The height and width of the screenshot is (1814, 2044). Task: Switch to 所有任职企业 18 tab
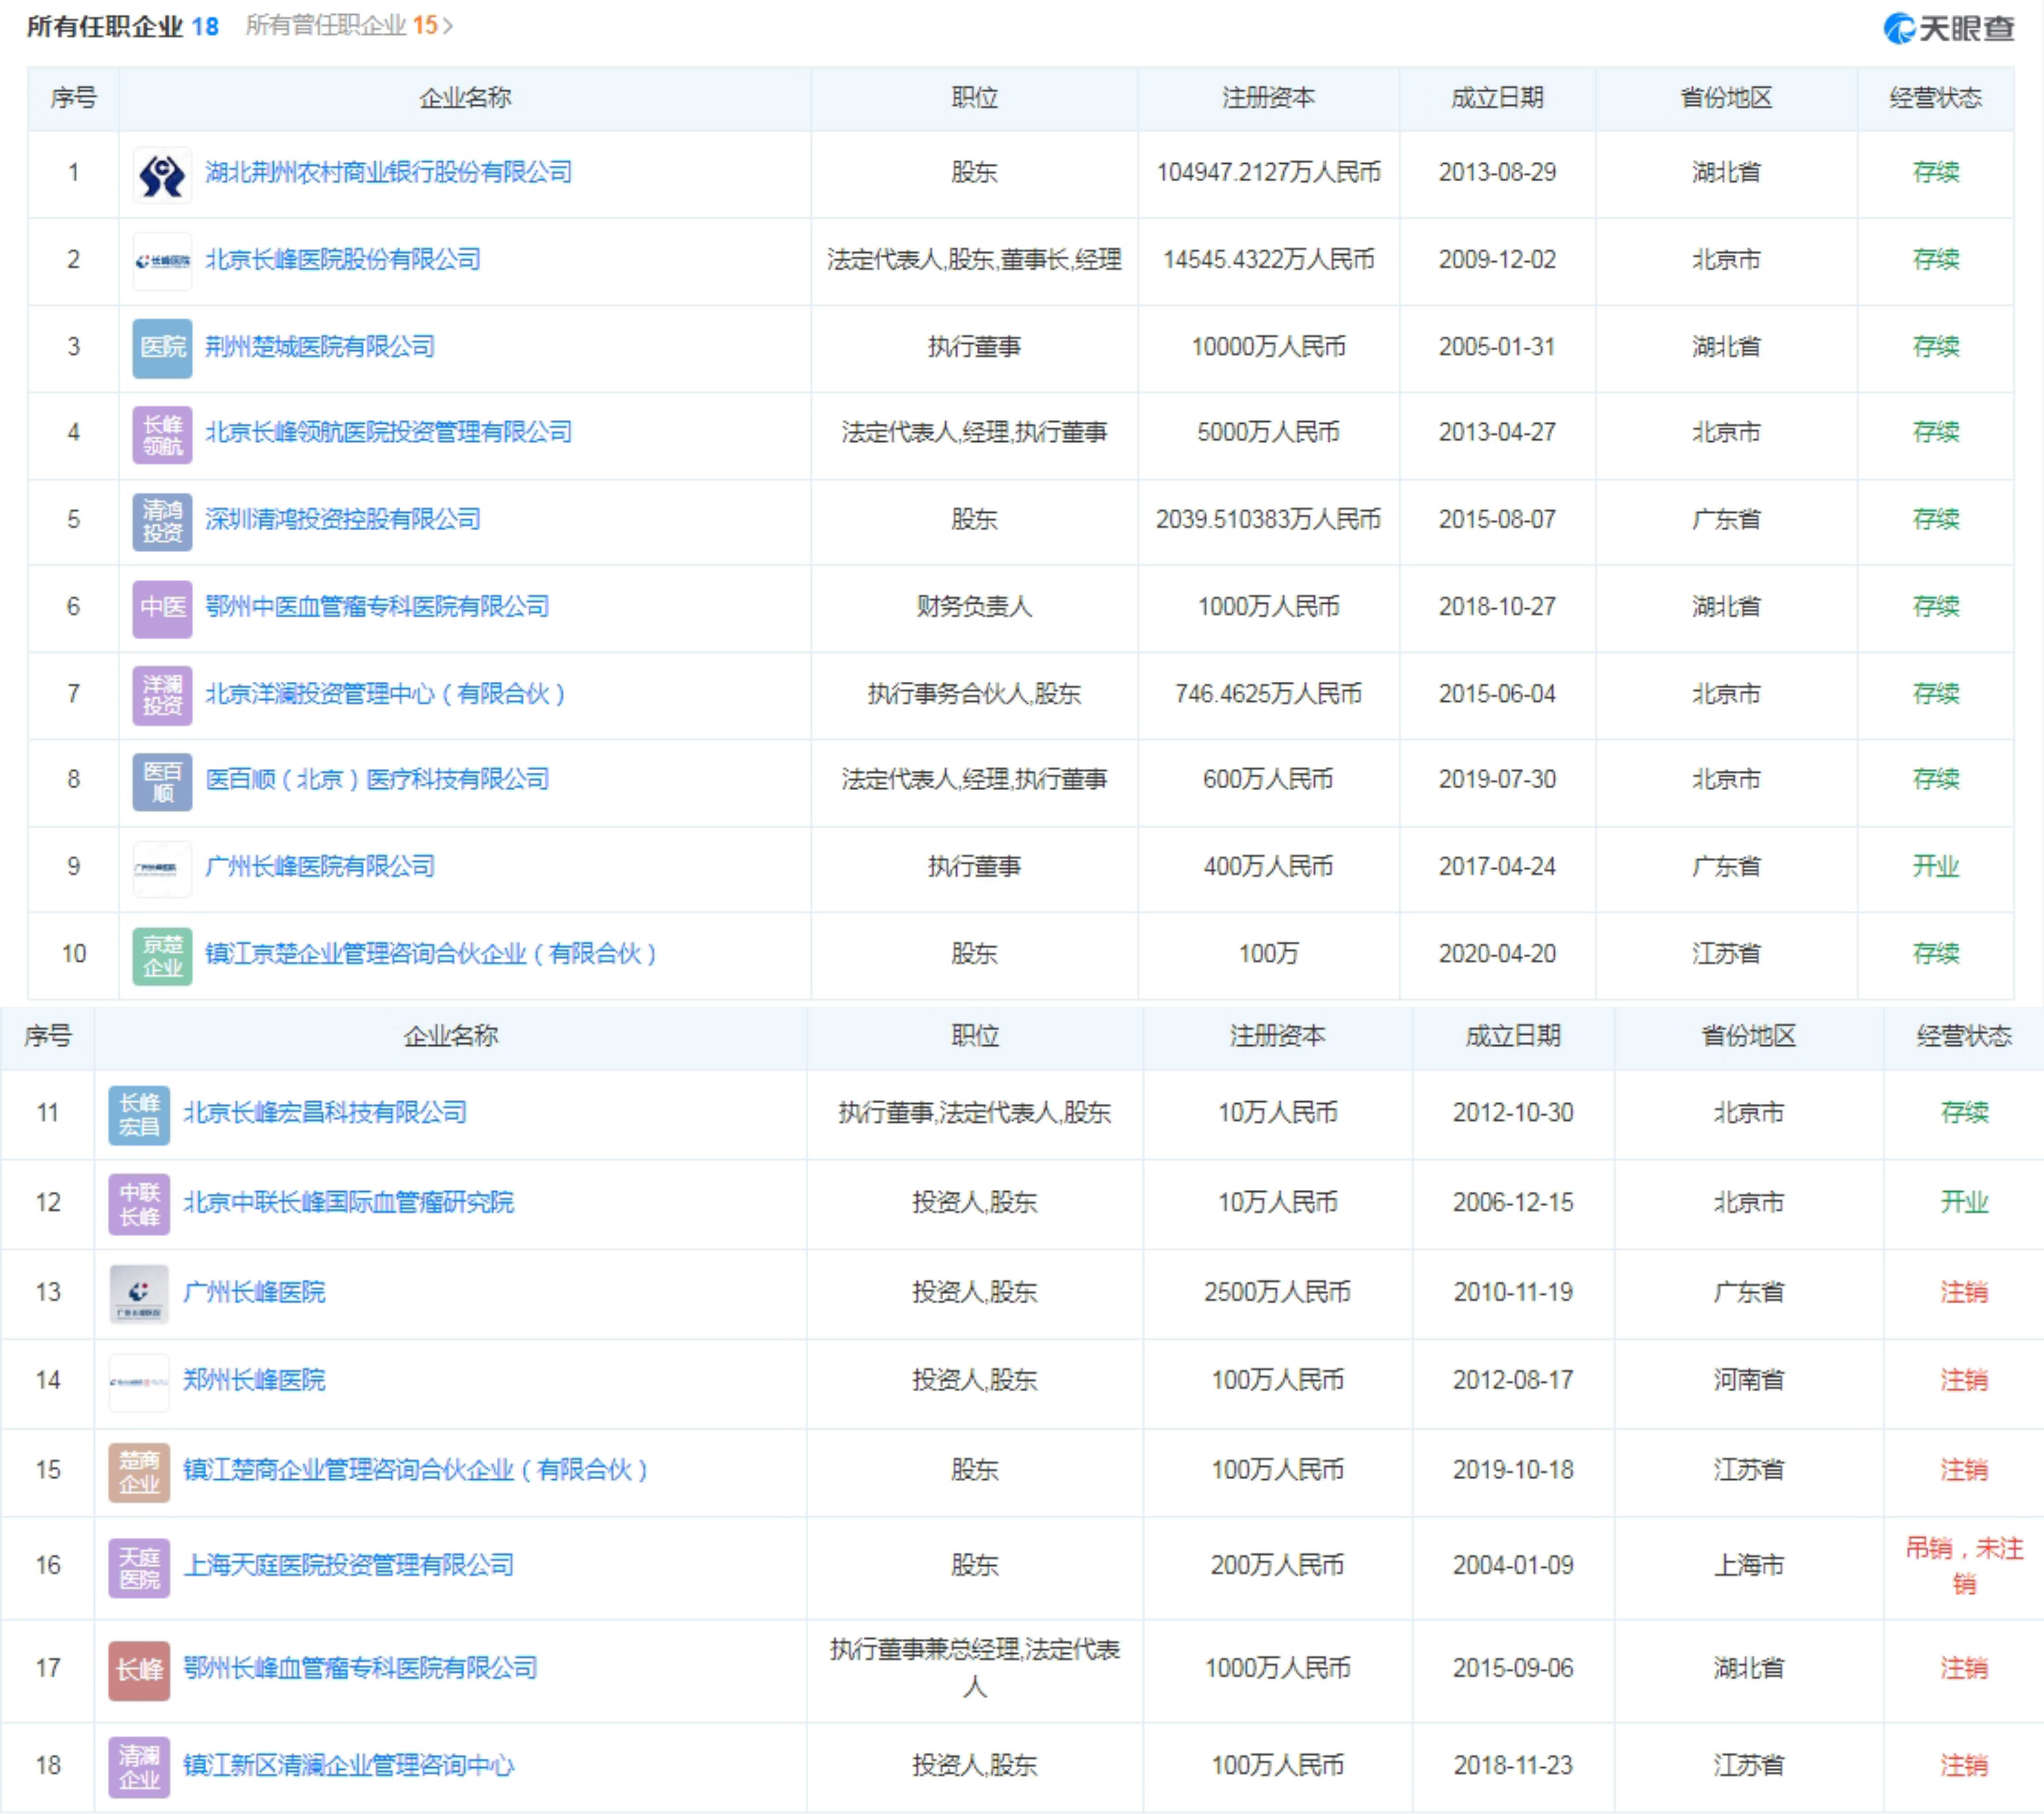click(122, 26)
